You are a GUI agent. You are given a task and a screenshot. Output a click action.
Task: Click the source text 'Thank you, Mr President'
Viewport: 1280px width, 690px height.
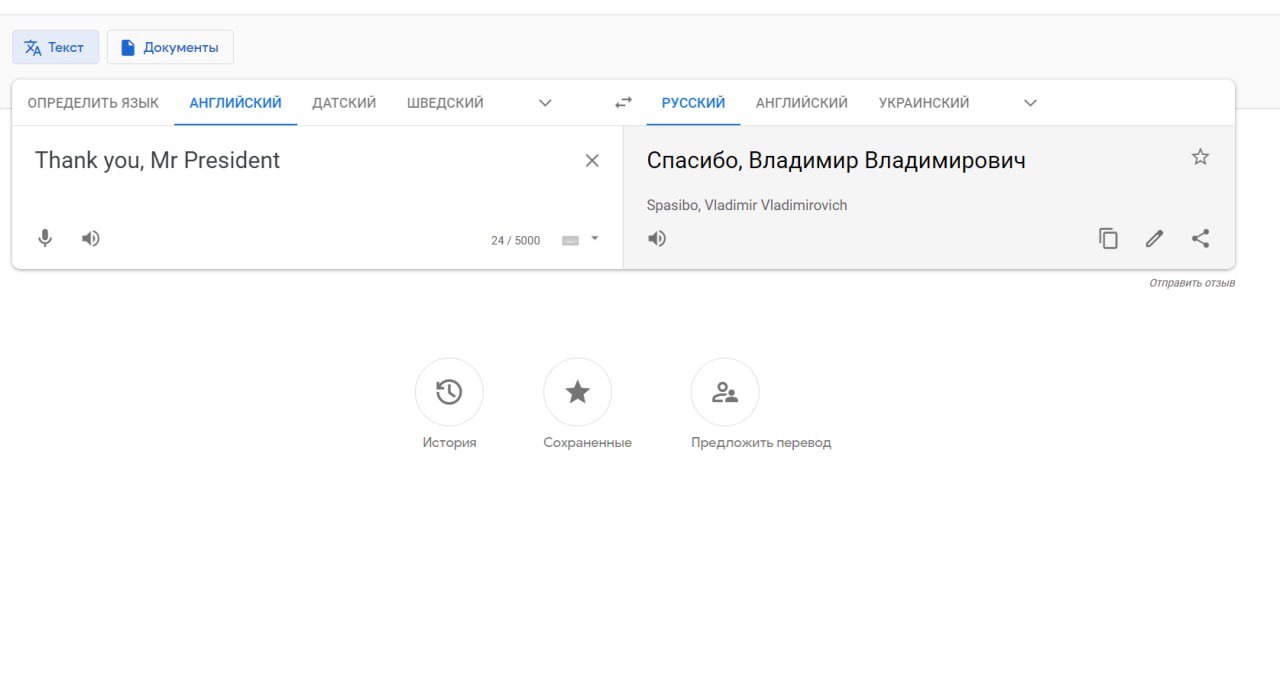tap(157, 160)
